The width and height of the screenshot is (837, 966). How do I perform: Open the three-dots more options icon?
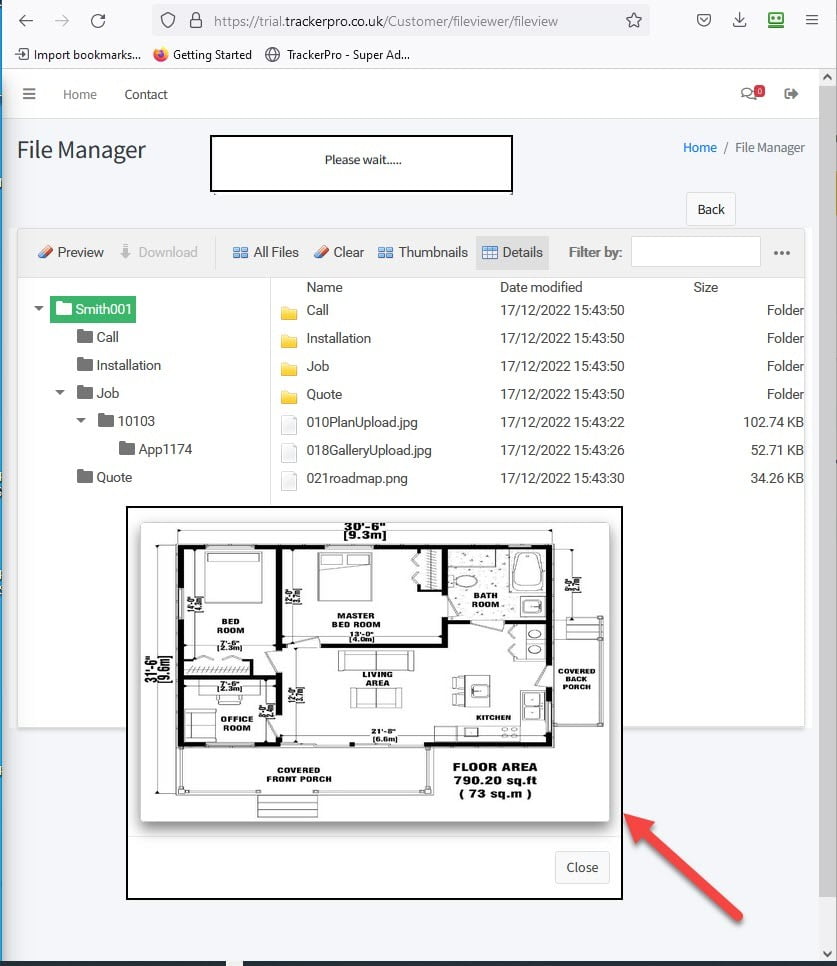click(782, 253)
